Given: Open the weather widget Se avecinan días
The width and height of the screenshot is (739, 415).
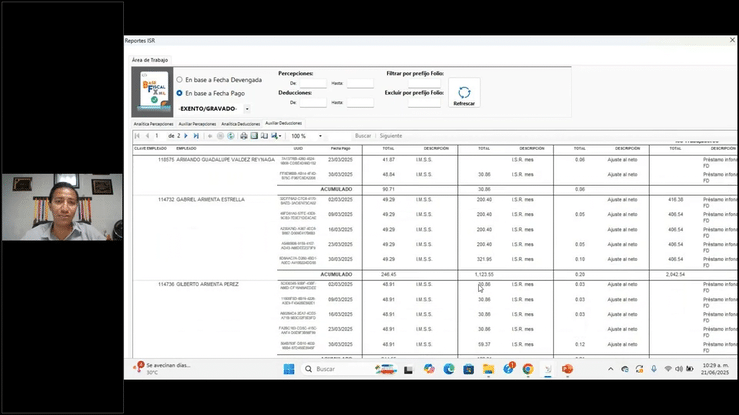Looking at the screenshot, I should [x=163, y=369].
